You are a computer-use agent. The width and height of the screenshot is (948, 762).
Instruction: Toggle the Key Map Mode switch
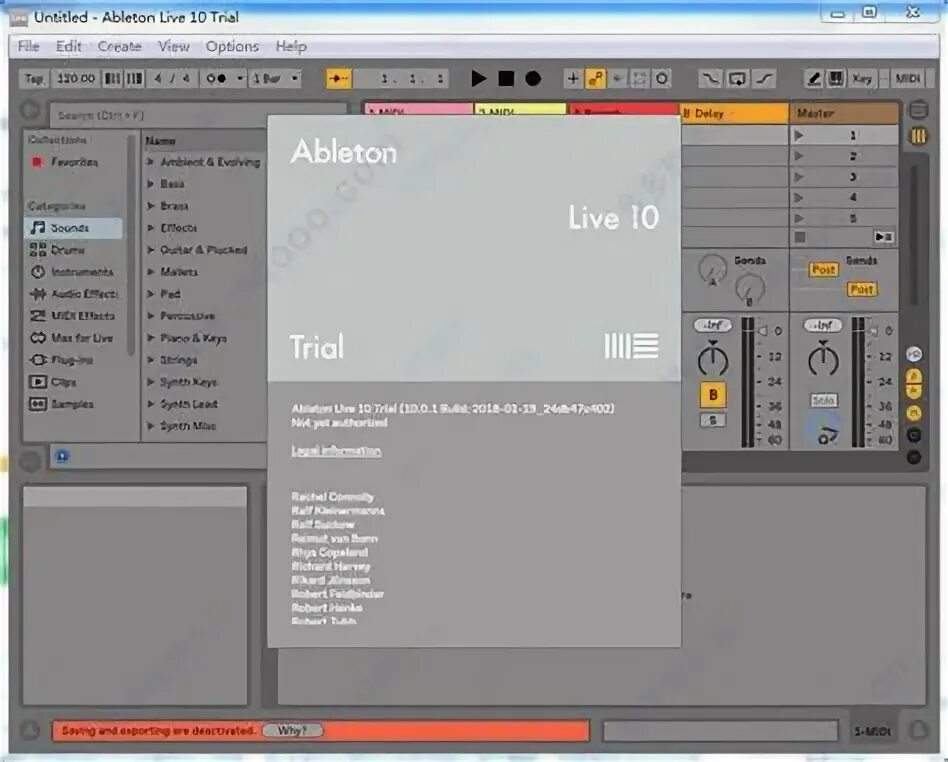(x=862, y=79)
